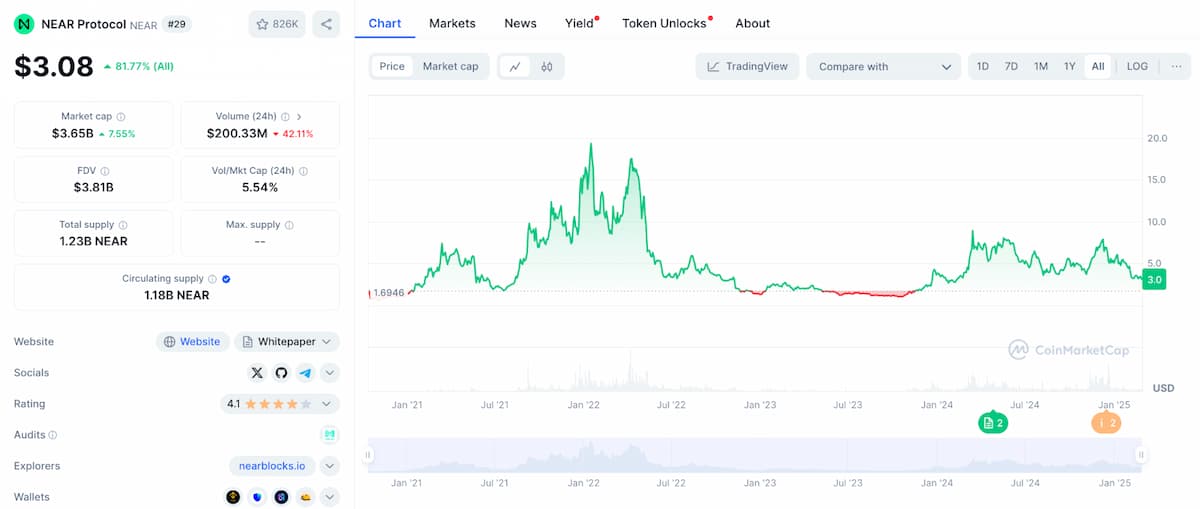Click the 1.18B NEAR circulating supply value
Screen dimensions: 1200x509
click(177, 295)
